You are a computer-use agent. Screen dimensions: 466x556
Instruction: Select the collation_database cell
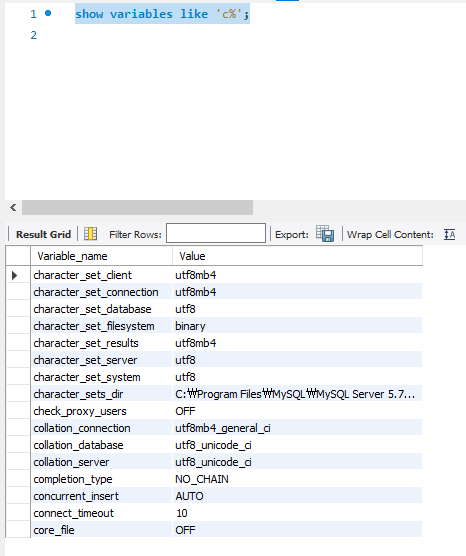101,445
